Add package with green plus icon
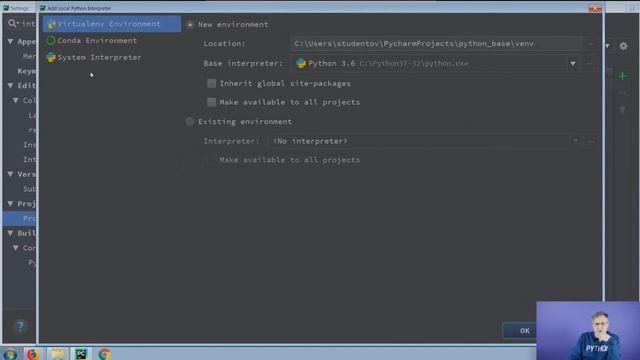The height and width of the screenshot is (360, 640). click(x=622, y=76)
